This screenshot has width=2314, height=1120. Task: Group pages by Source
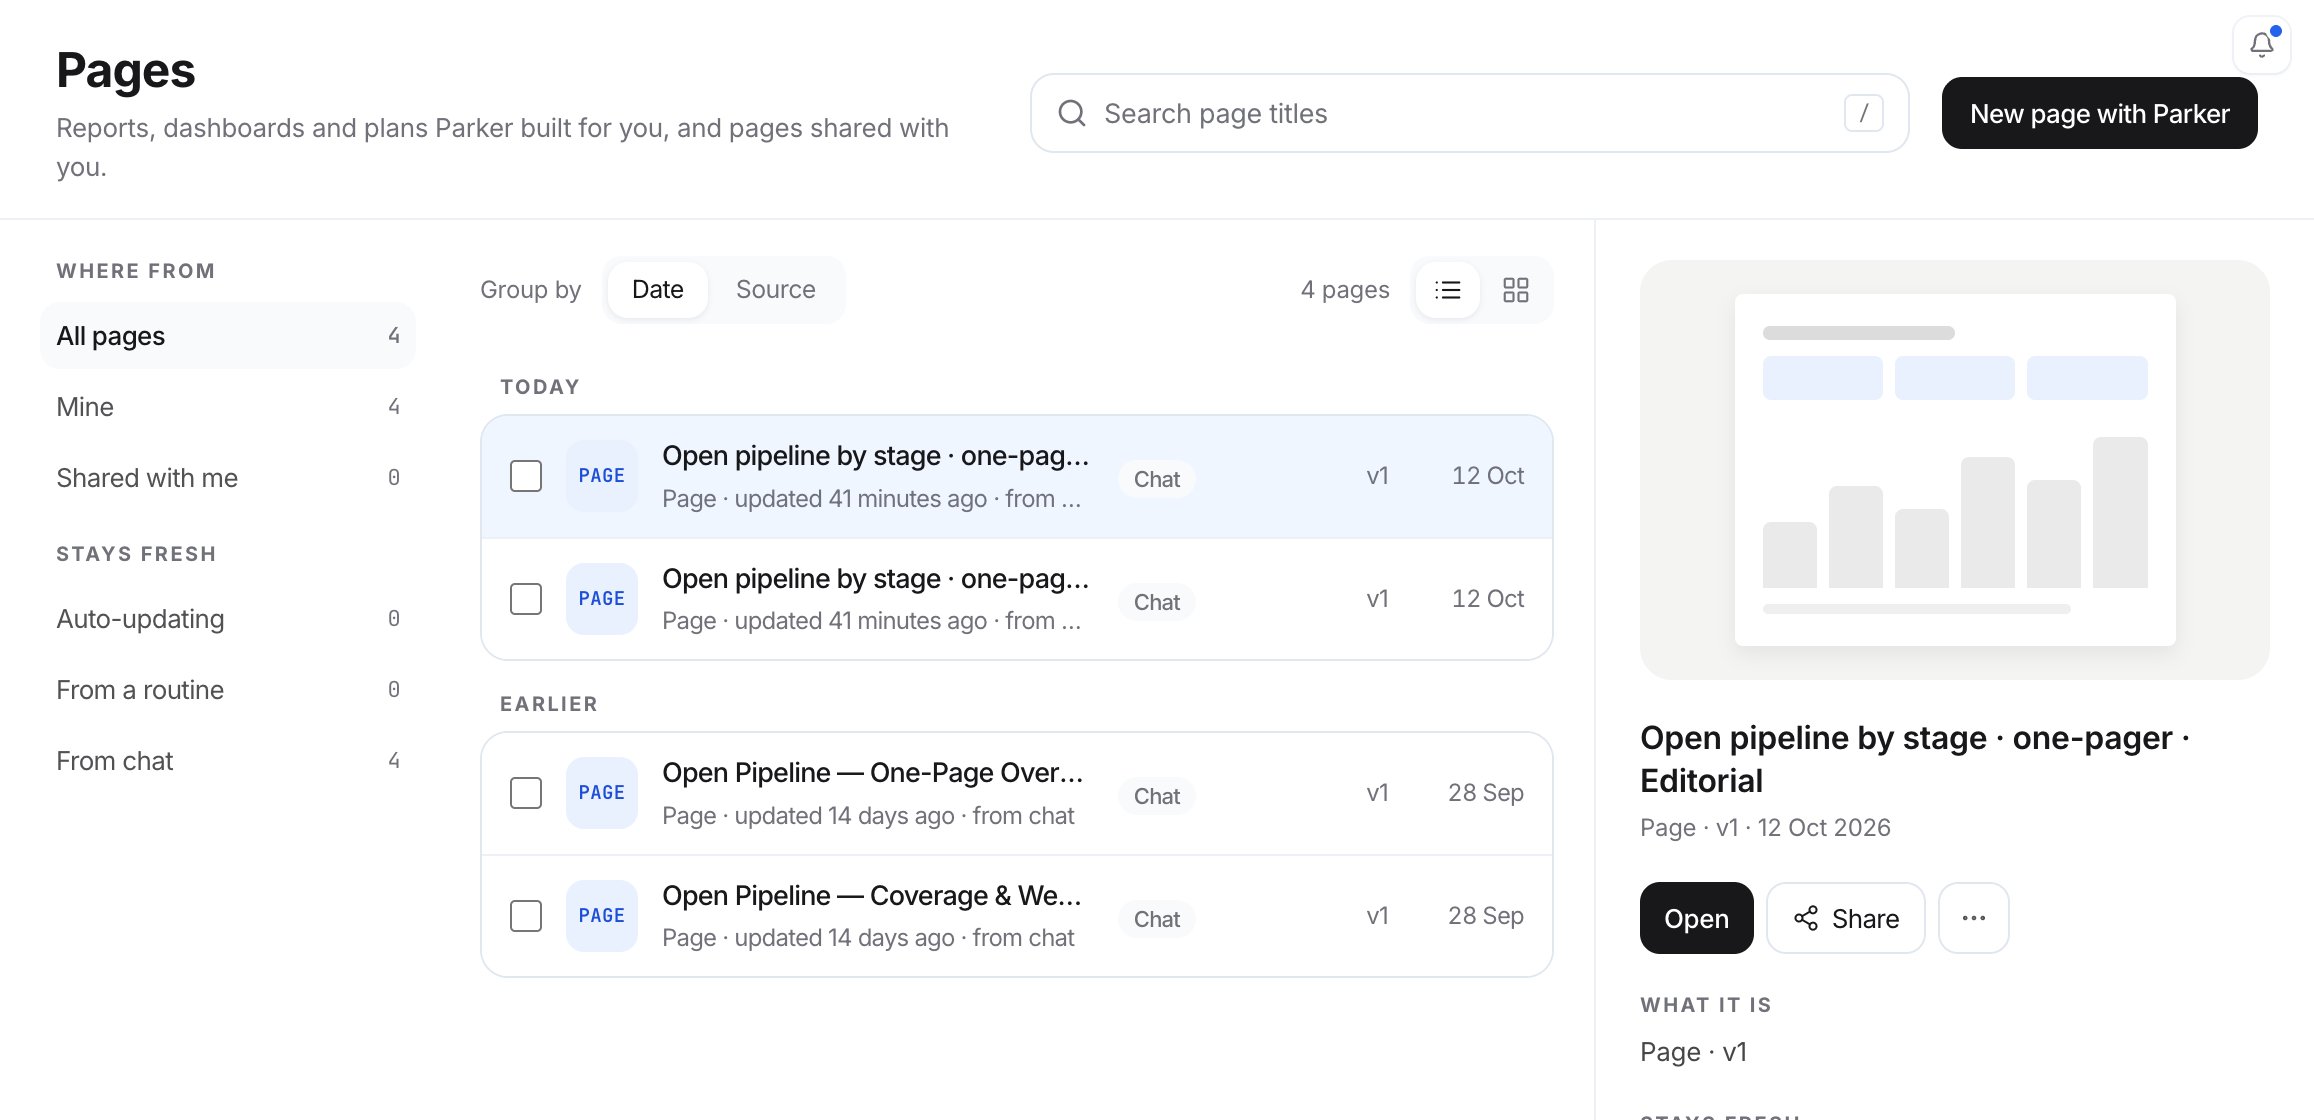(776, 290)
